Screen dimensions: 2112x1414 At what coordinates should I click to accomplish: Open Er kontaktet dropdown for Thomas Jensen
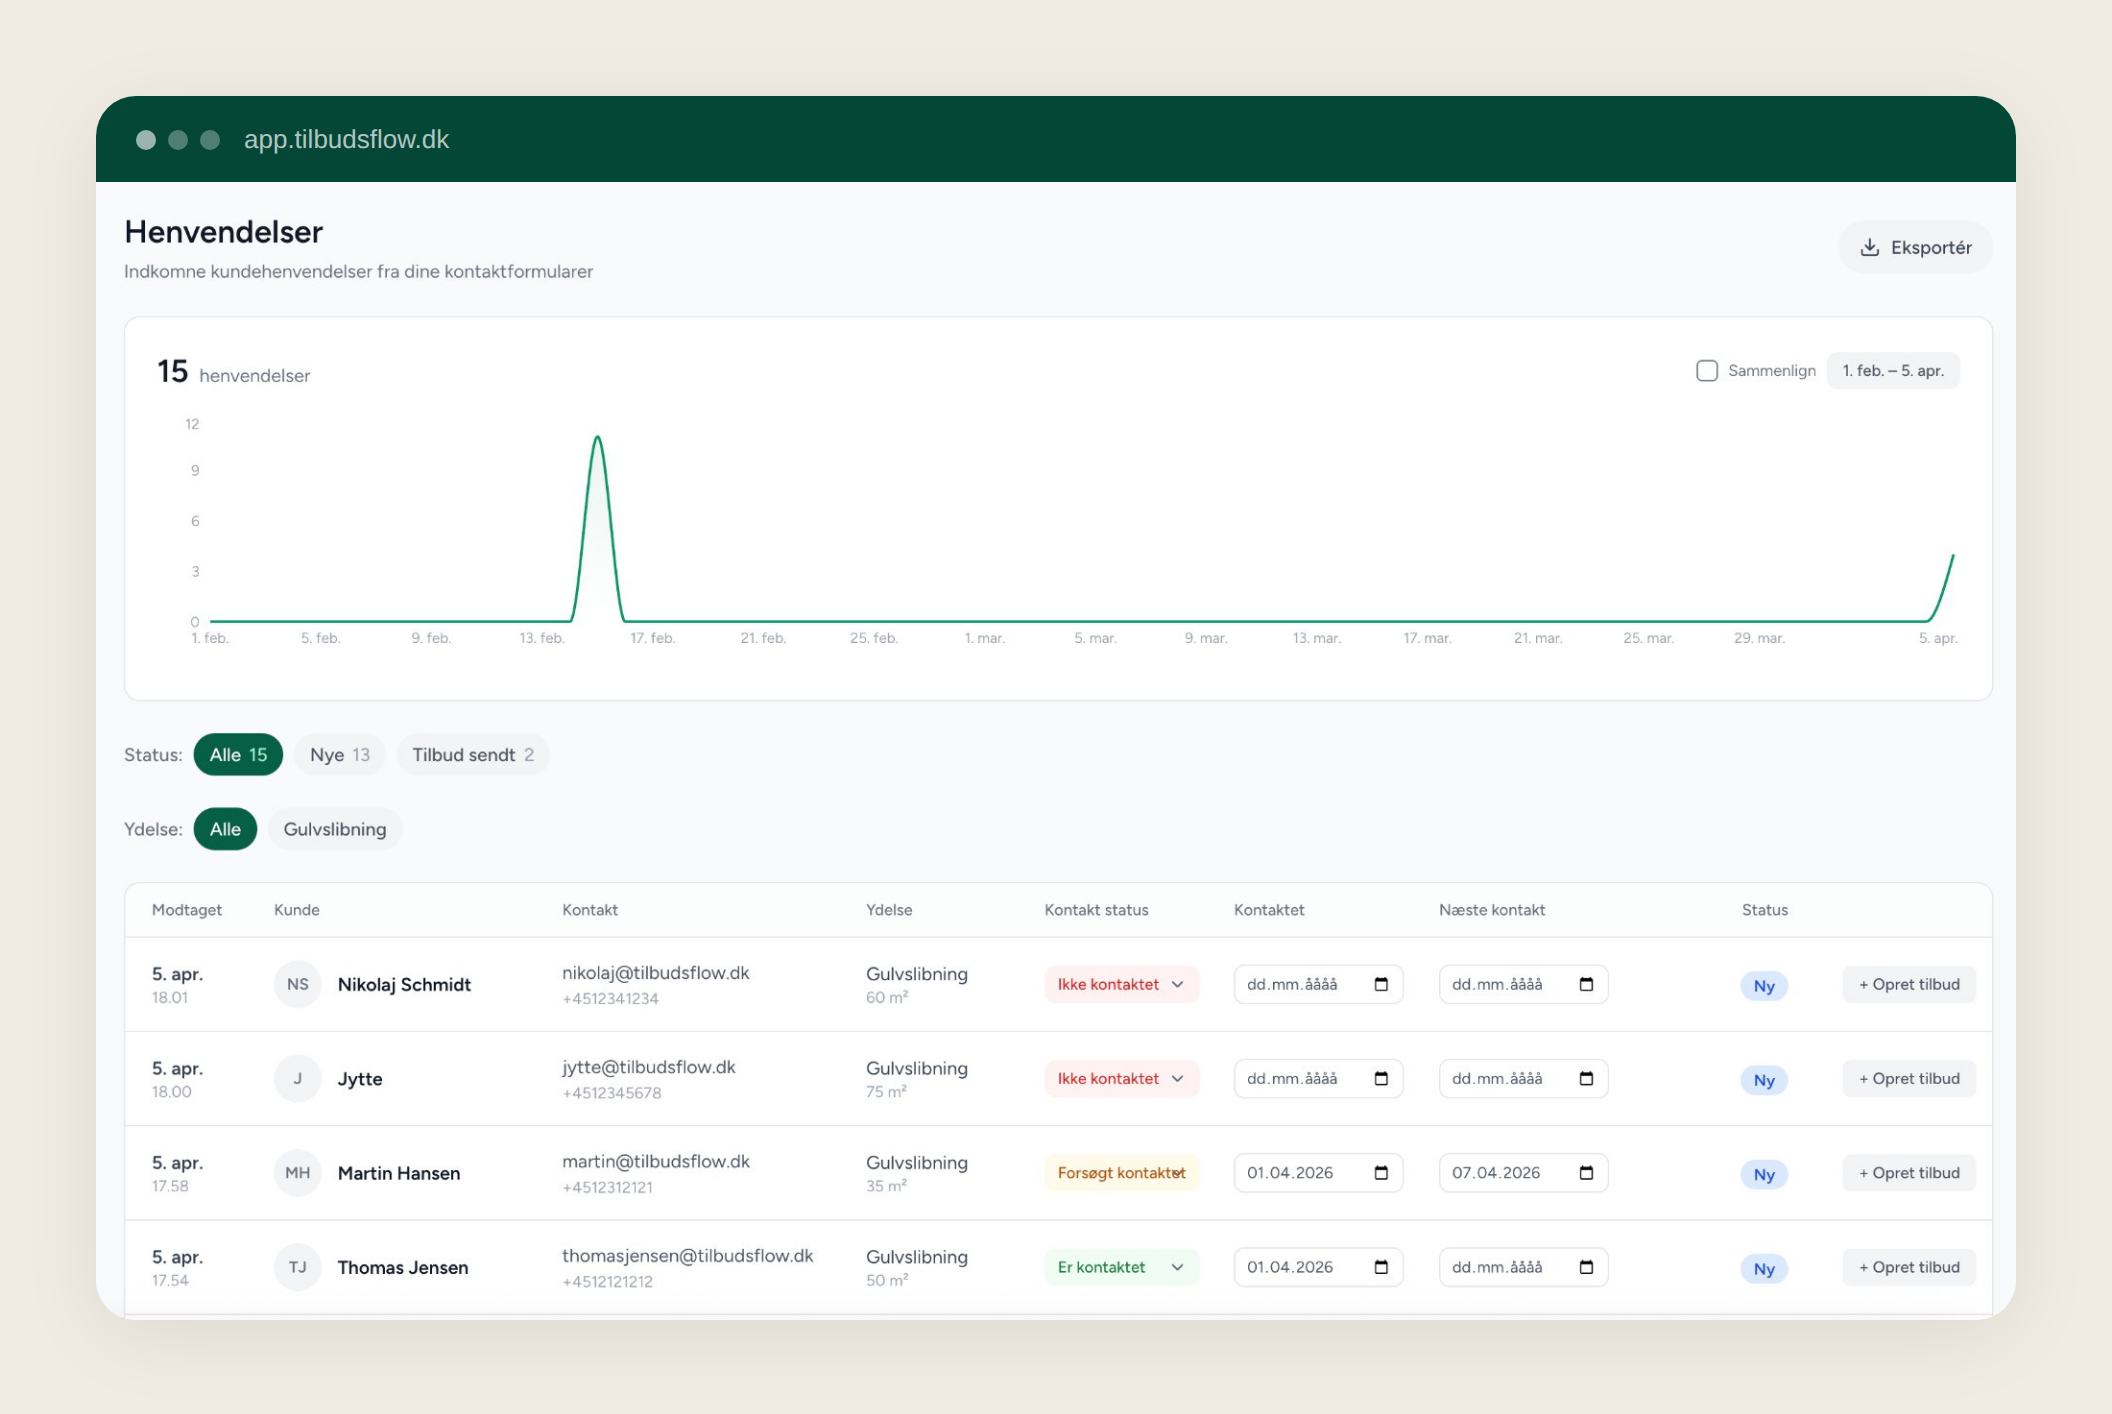1121,1267
